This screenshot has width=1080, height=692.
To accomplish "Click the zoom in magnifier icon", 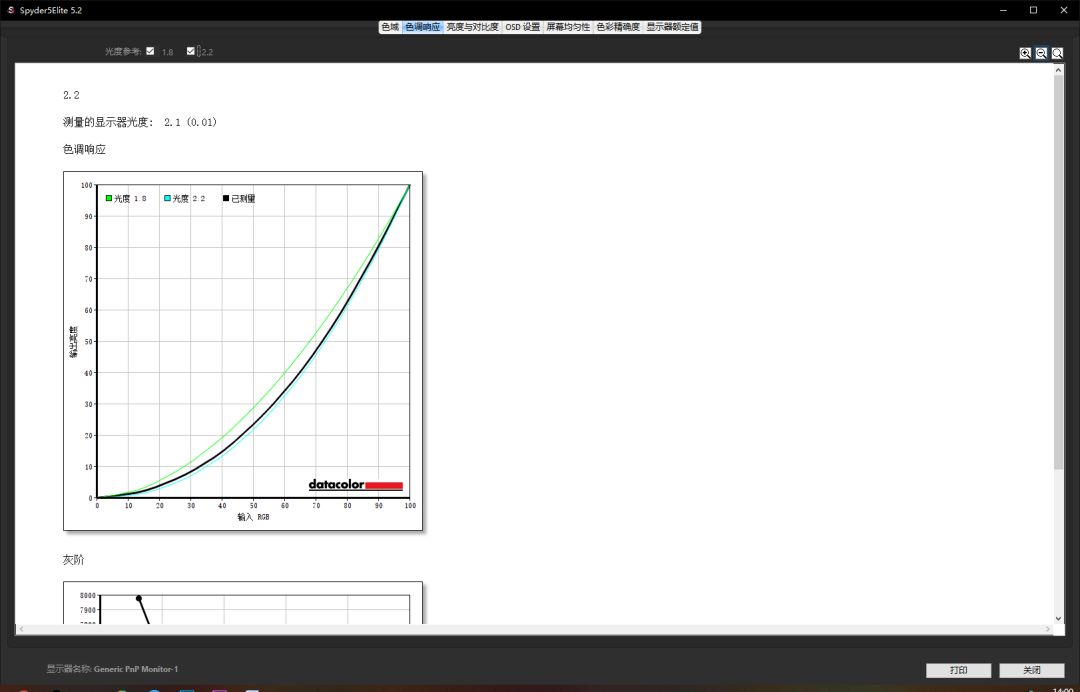I will tap(1025, 53).
